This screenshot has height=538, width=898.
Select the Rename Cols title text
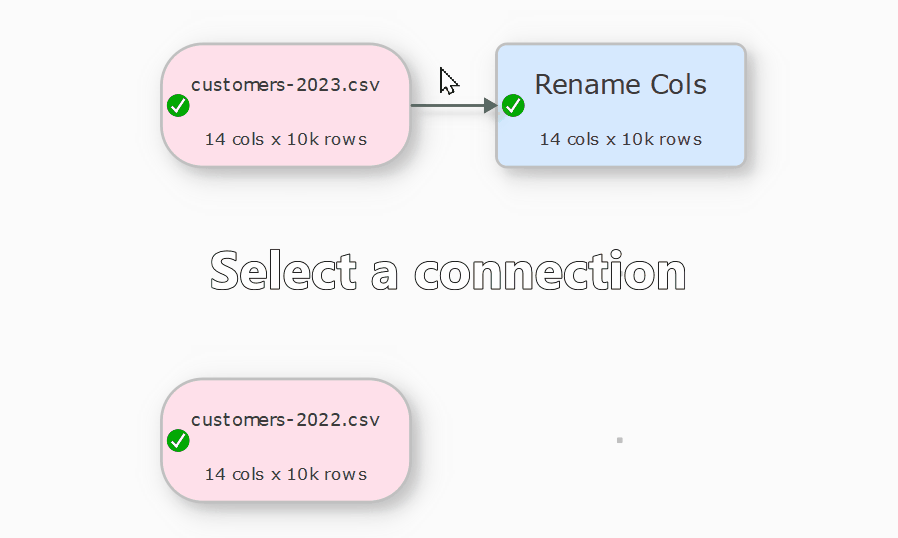[620, 85]
